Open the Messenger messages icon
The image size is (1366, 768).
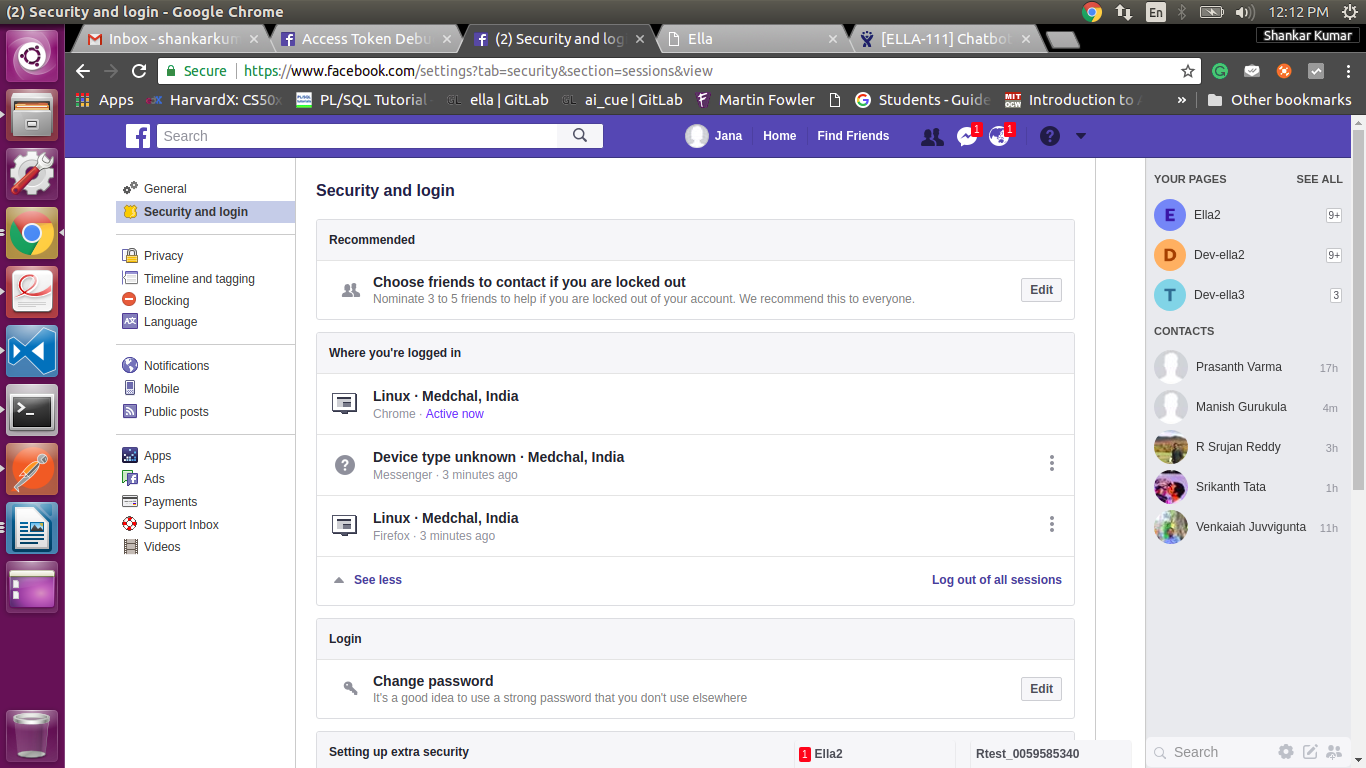(967, 136)
